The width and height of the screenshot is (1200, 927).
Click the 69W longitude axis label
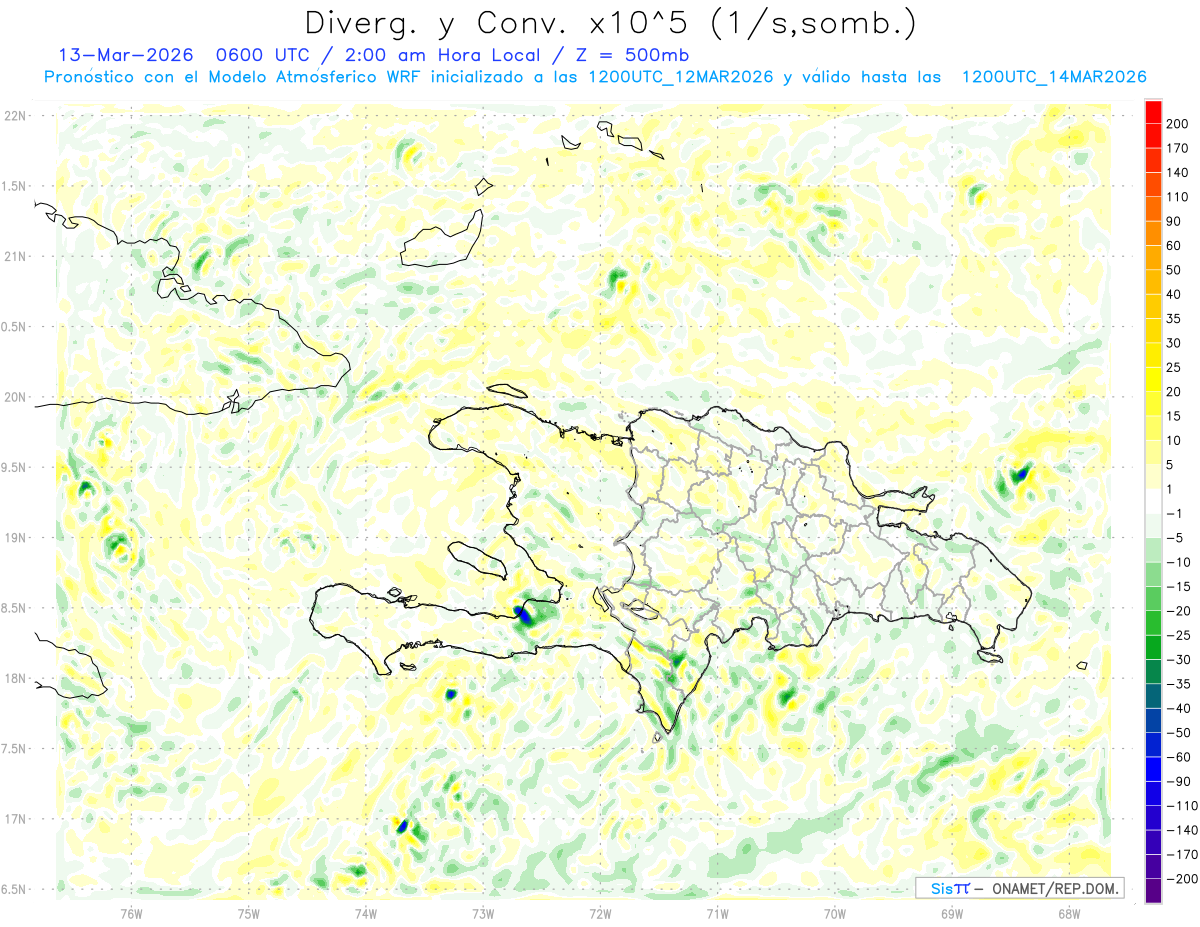pos(951,913)
